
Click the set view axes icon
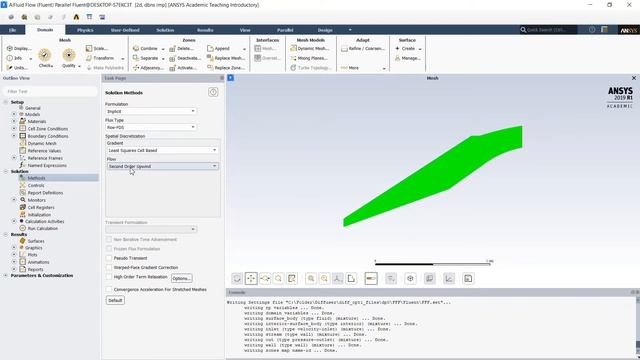tap(338, 278)
